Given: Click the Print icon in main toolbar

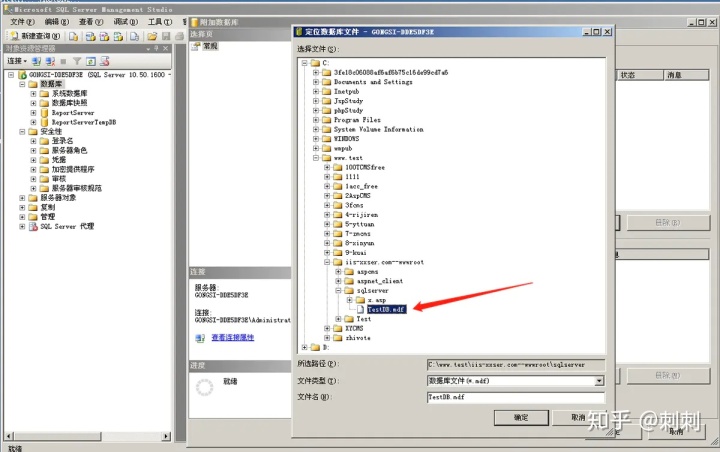Looking at the screenshot, I should pos(180,36).
